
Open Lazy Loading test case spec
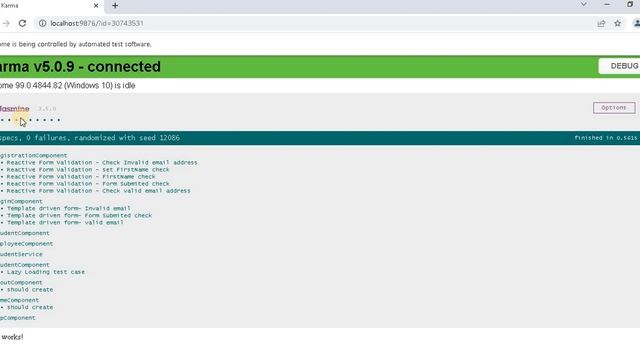click(46, 272)
